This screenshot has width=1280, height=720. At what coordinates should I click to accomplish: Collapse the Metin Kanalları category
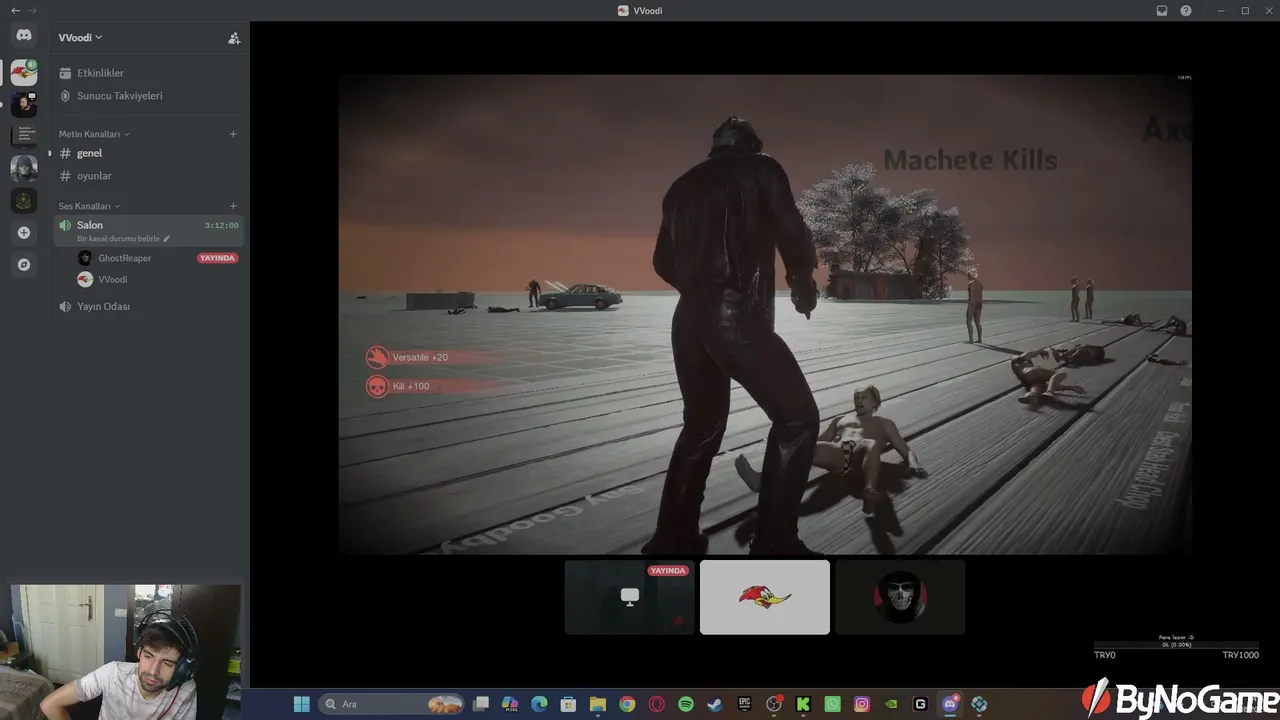tap(94, 134)
